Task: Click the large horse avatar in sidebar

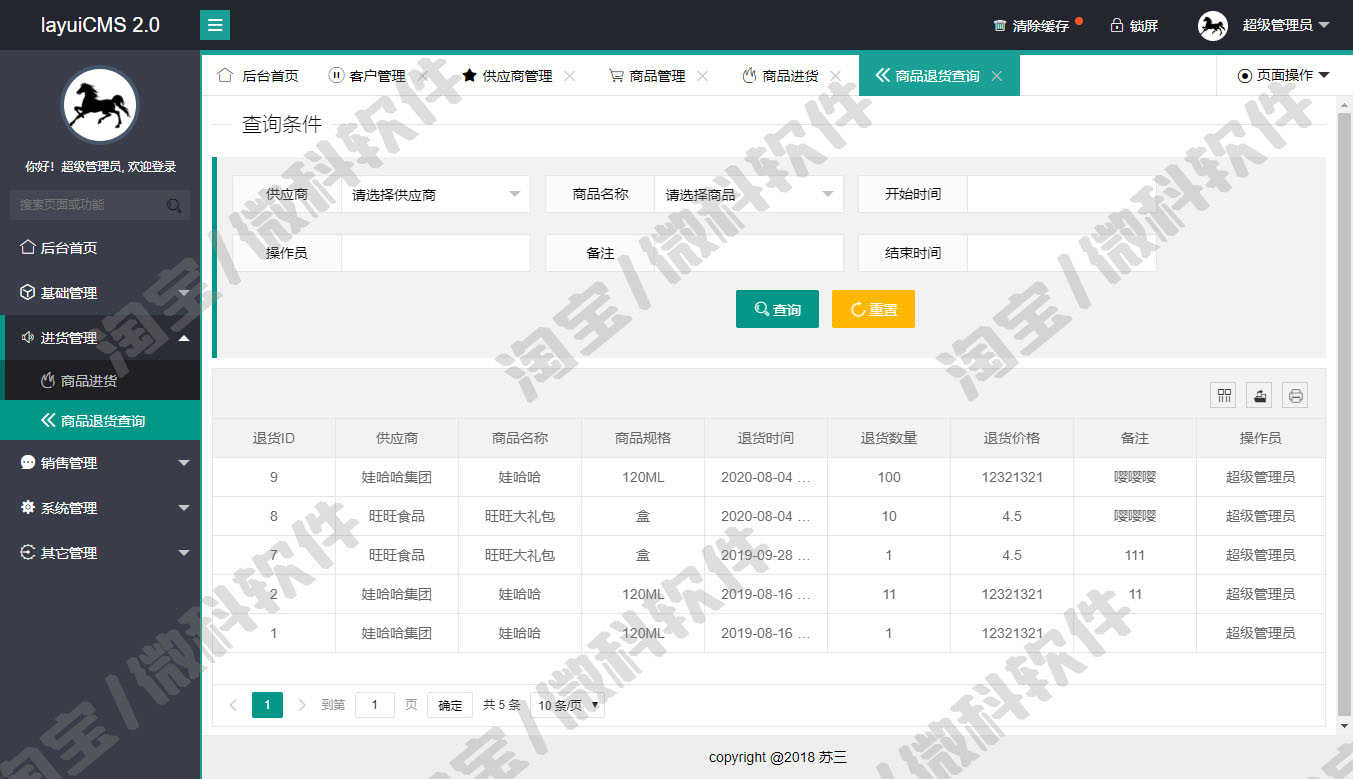Action: click(100, 105)
